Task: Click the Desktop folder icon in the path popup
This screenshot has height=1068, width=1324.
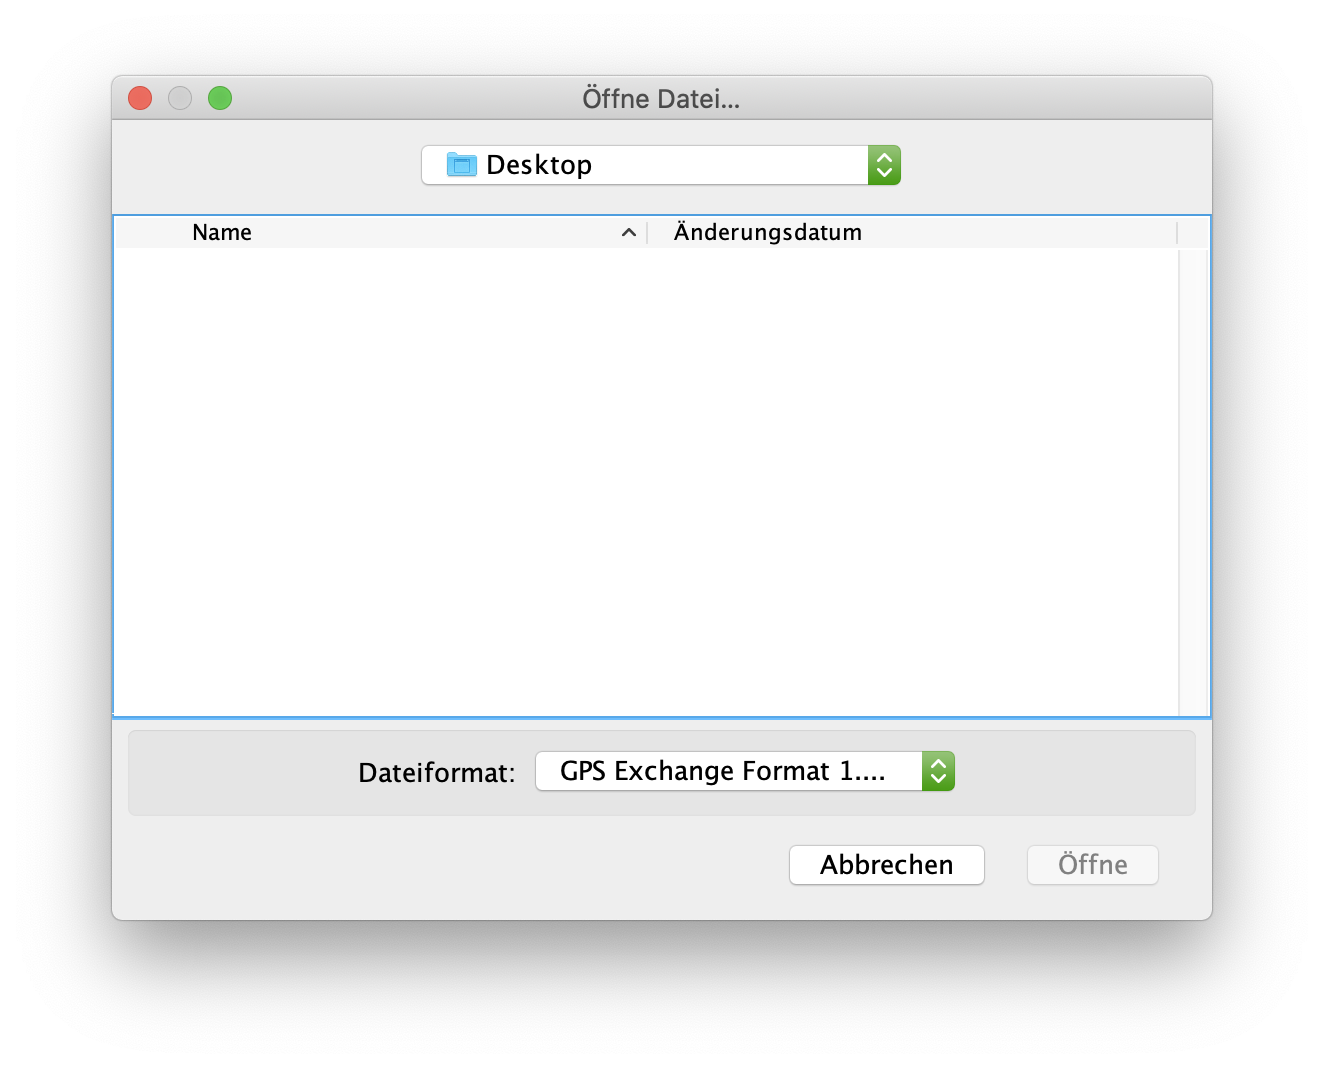Action: pyautogui.click(x=461, y=165)
